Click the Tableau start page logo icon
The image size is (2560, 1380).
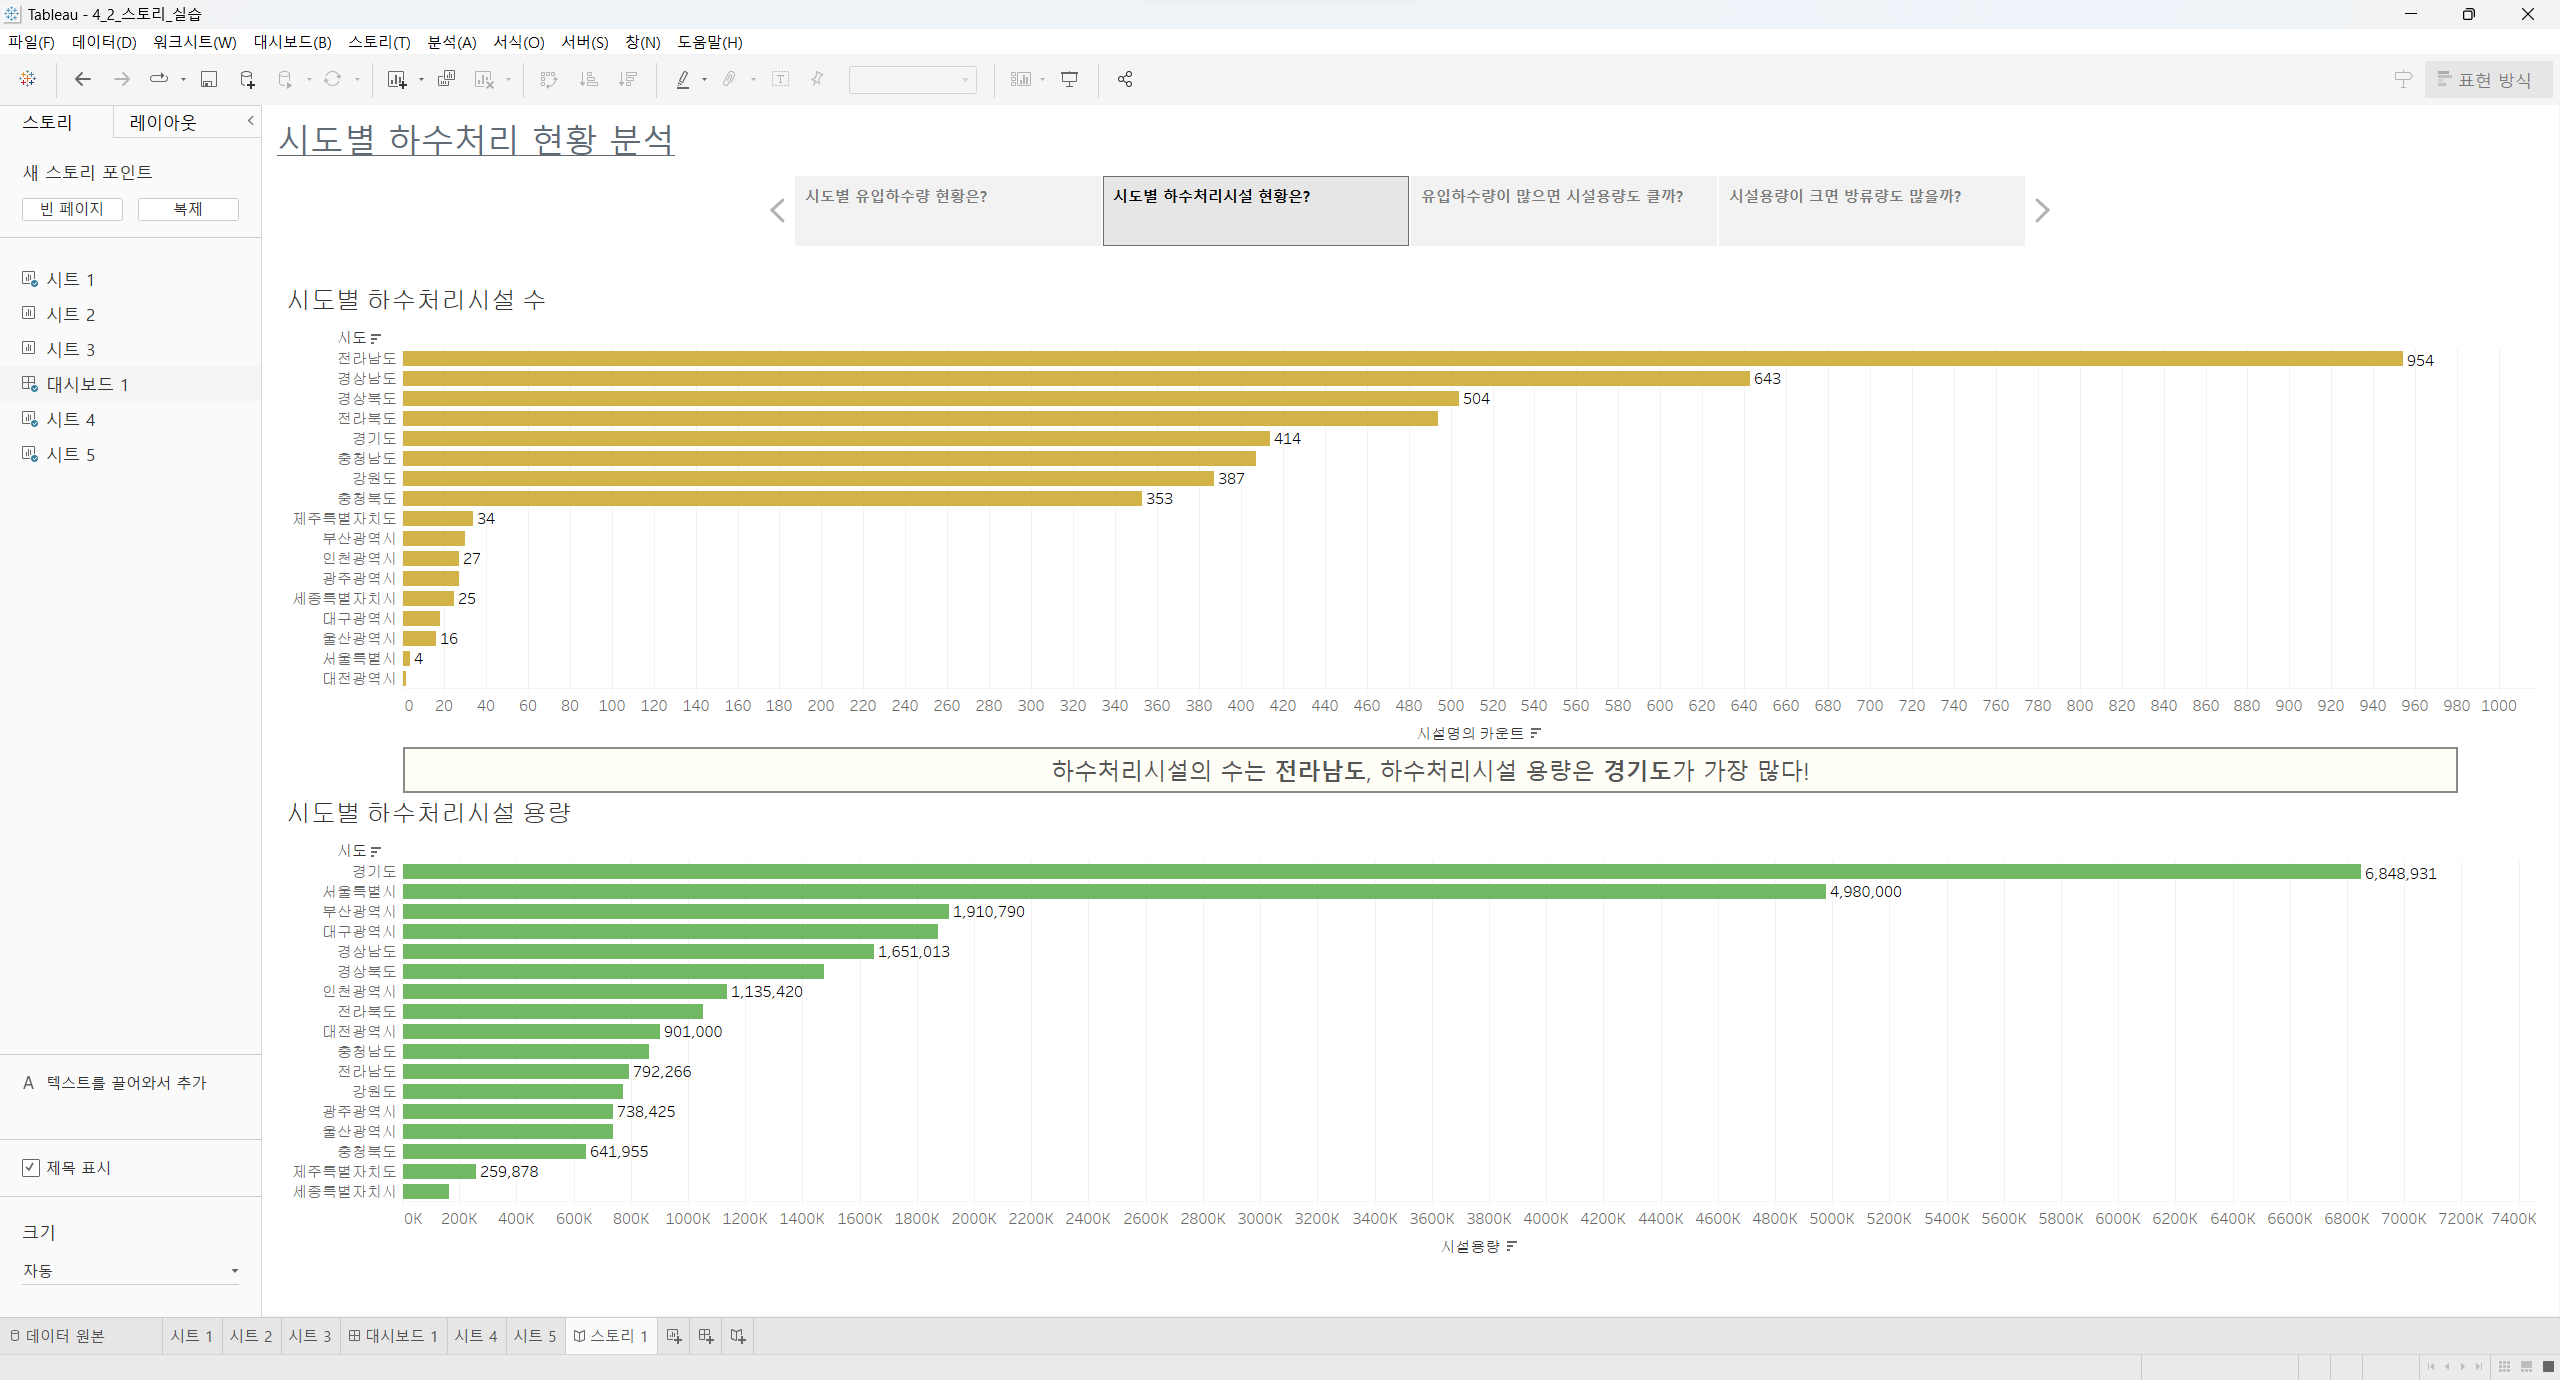27,79
